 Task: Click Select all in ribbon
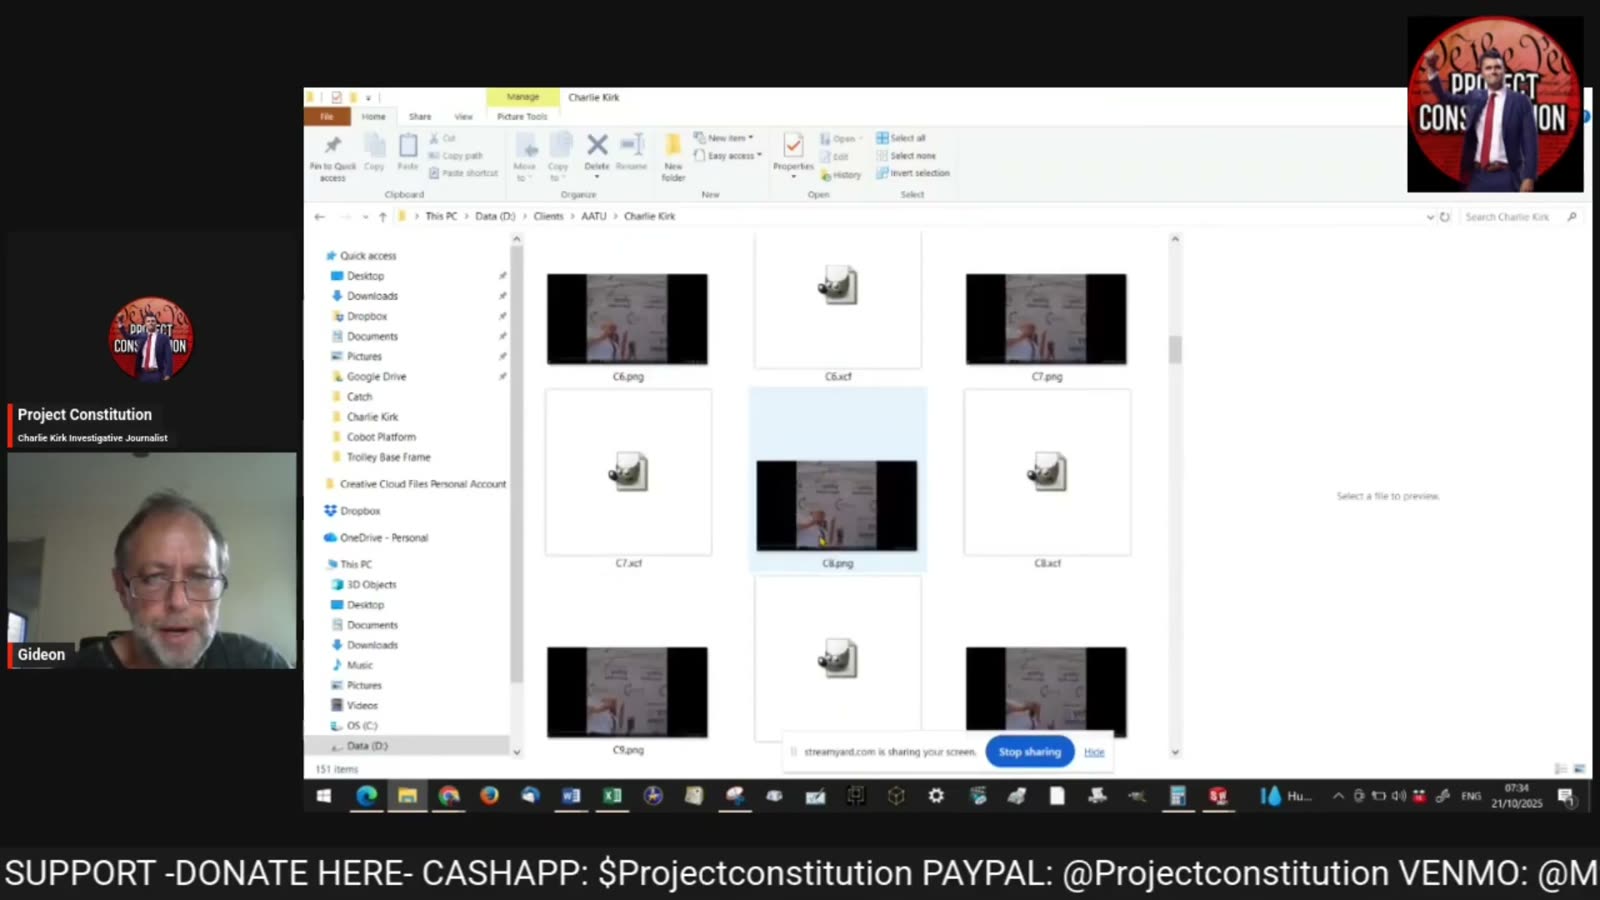click(902, 138)
